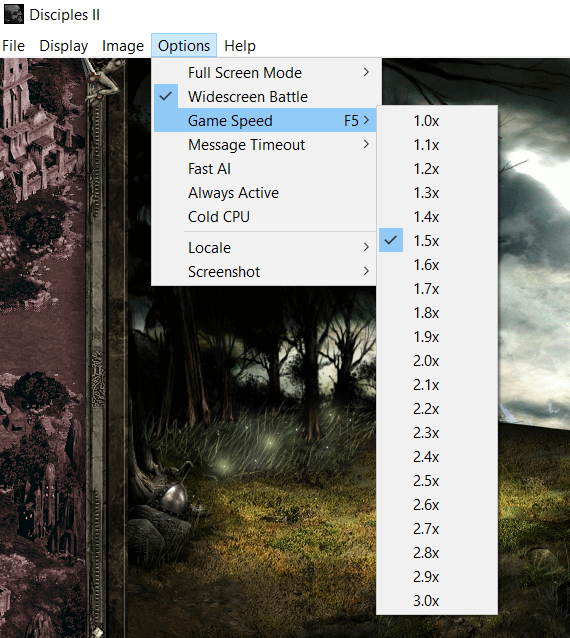Set game speed to 1.2x

pyautogui.click(x=437, y=168)
